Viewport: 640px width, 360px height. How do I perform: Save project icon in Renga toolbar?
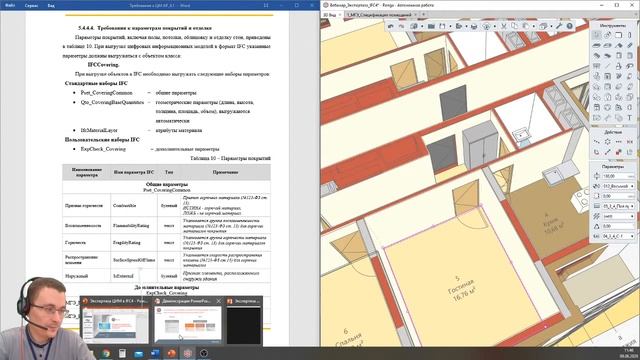[442, 26]
